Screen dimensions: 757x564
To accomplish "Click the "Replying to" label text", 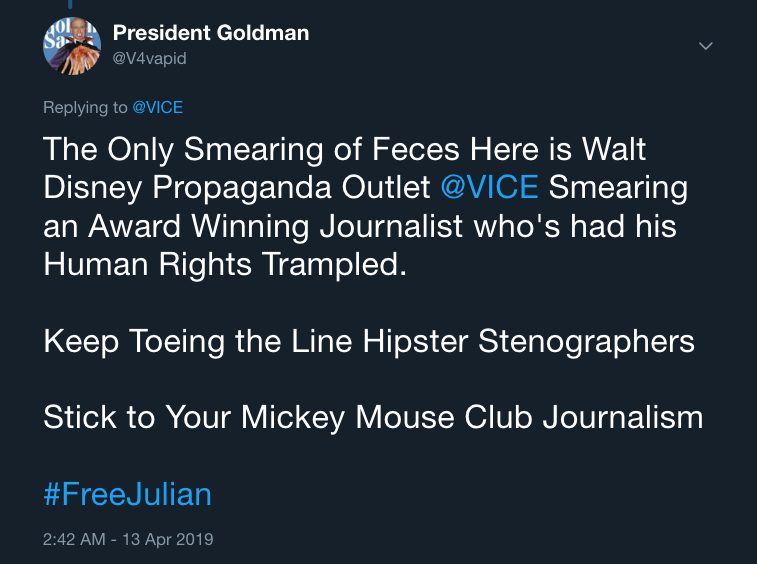I will 85,107.
